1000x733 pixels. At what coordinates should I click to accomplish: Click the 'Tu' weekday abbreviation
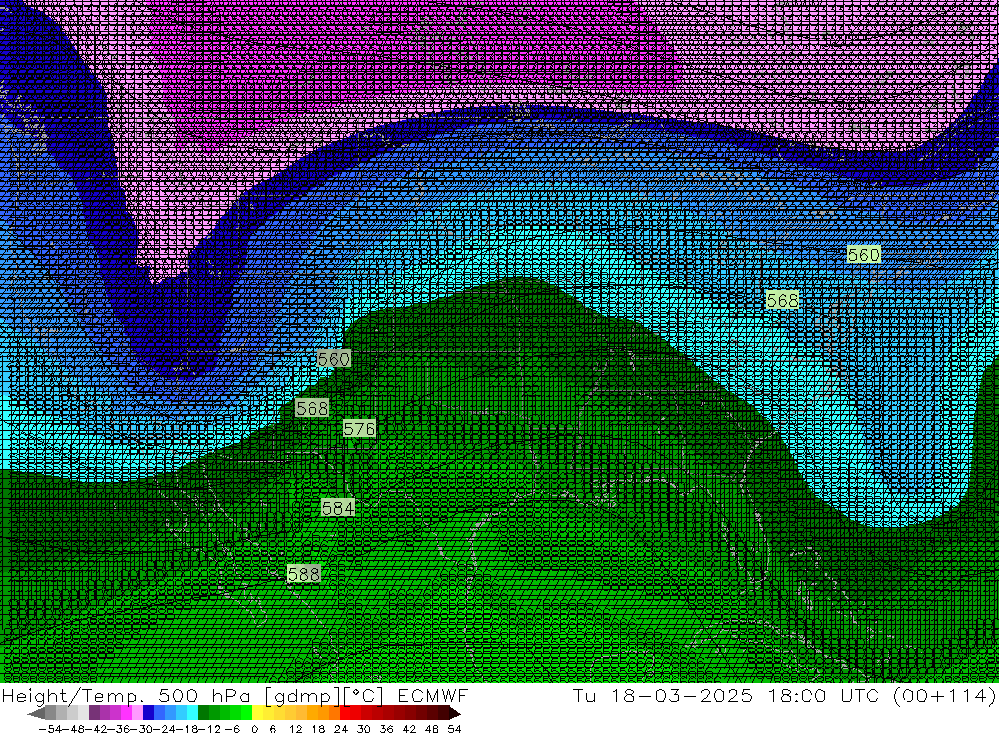(584, 696)
